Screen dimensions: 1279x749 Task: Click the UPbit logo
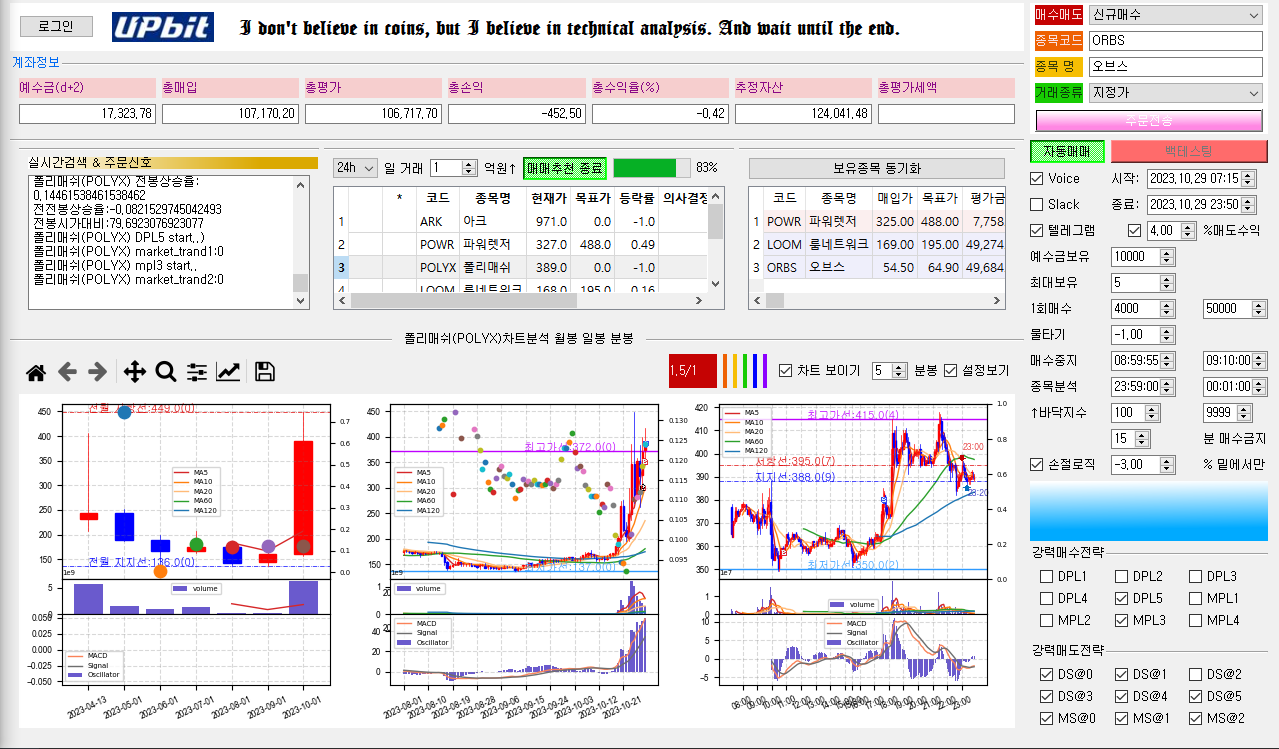pos(162,27)
